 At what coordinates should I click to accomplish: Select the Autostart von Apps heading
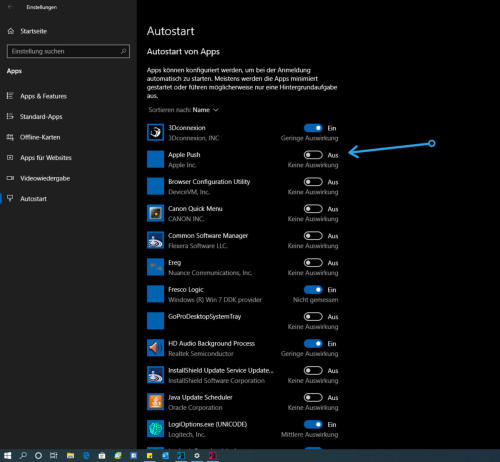pyautogui.click(x=183, y=52)
